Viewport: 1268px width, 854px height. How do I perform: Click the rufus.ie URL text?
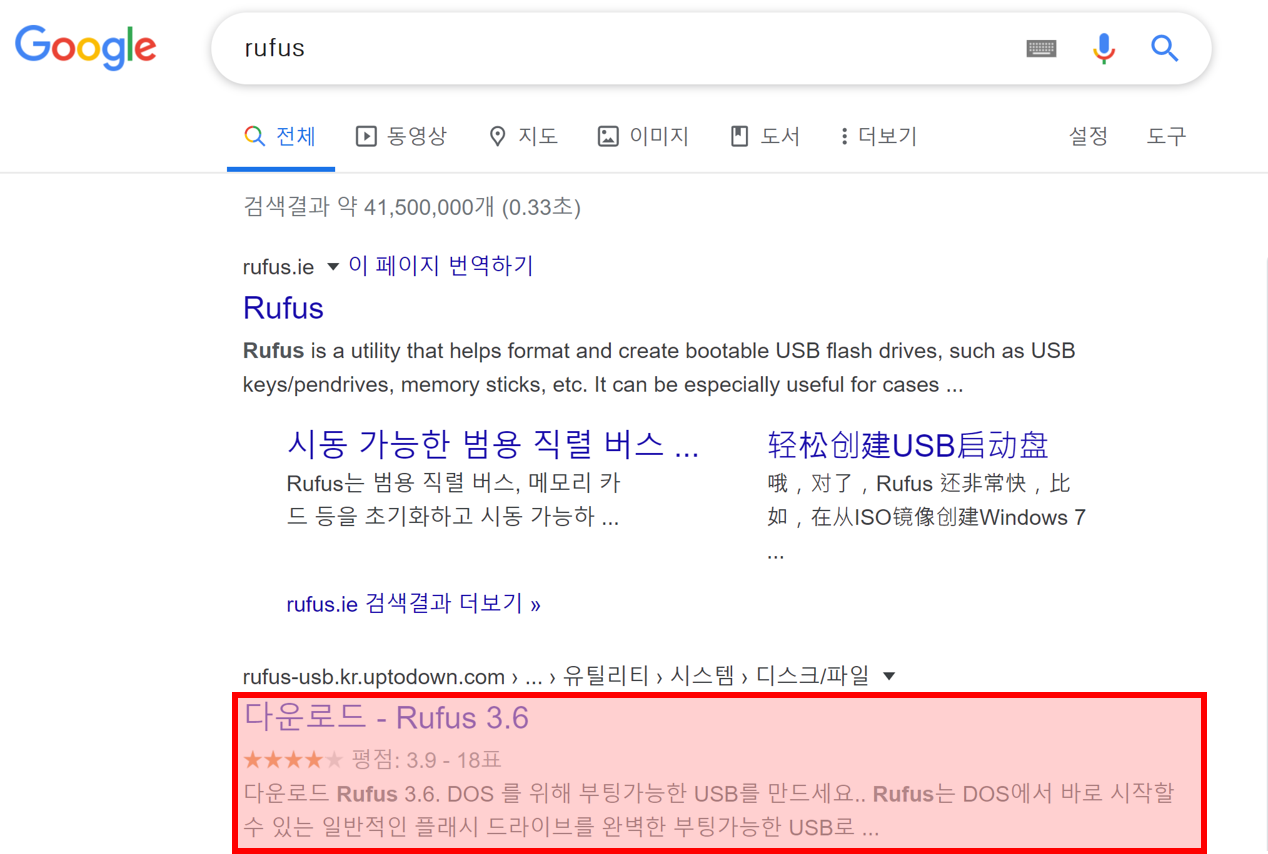coord(278,267)
